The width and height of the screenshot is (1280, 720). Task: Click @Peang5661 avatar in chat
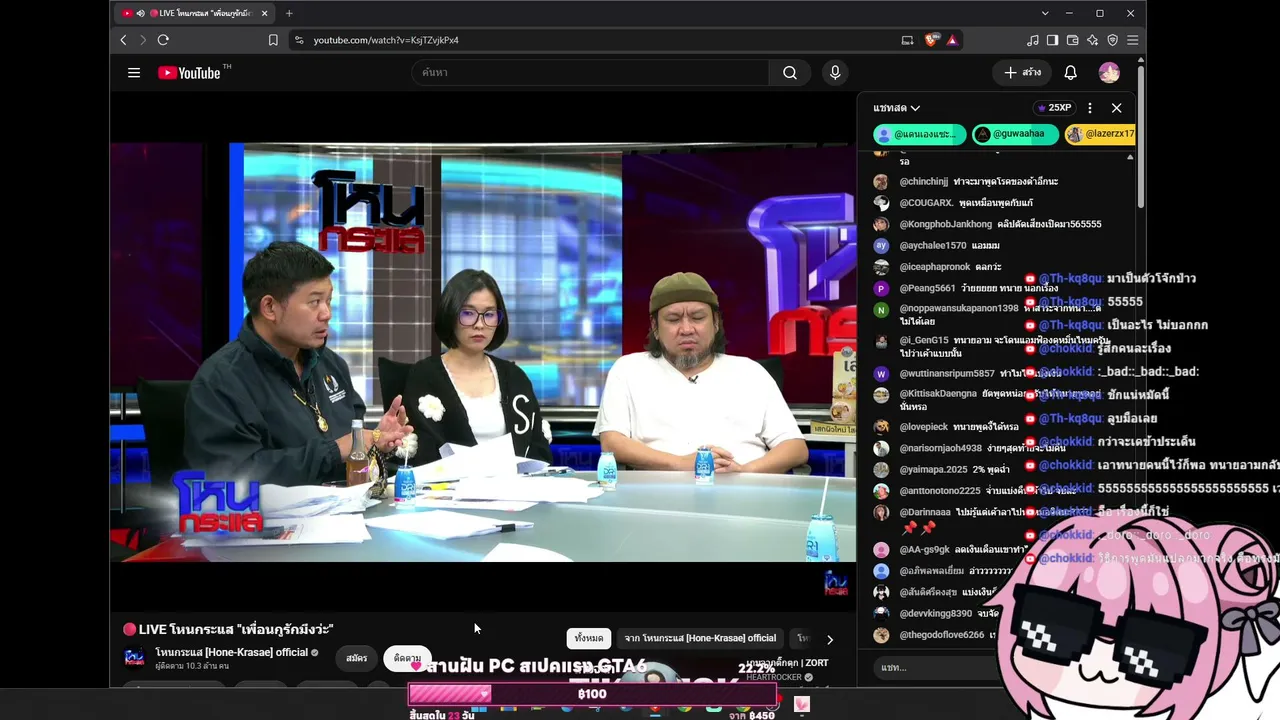click(881, 288)
